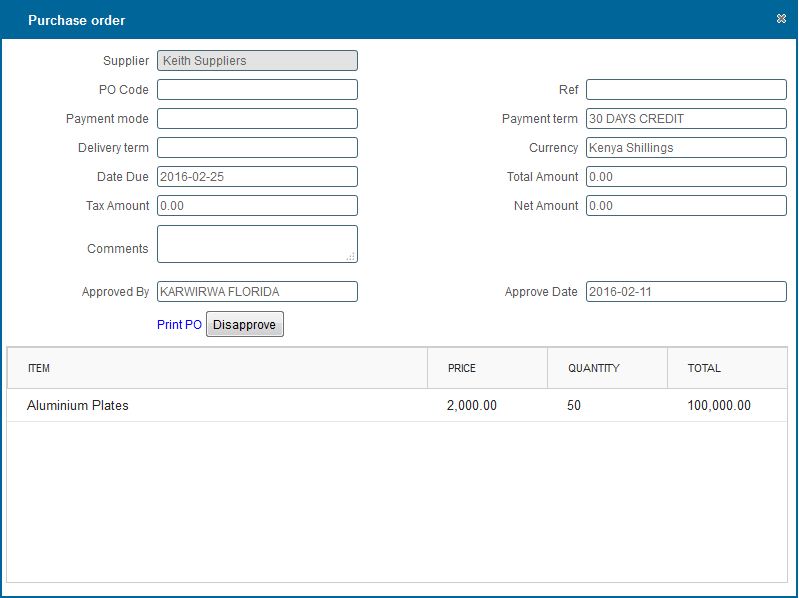Click the ITEM column header

(39, 368)
